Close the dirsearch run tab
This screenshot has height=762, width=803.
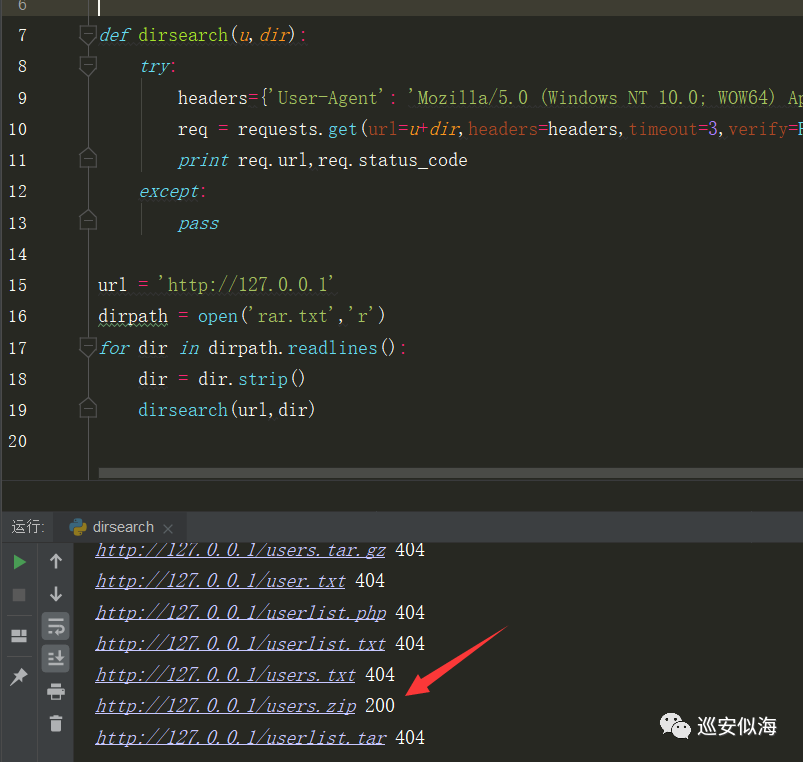pos(168,528)
